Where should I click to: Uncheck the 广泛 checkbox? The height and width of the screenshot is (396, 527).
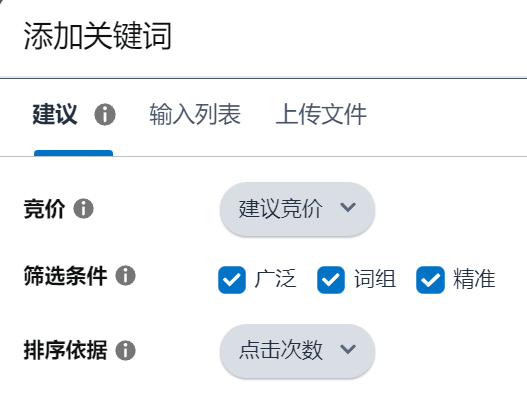[x=232, y=280]
